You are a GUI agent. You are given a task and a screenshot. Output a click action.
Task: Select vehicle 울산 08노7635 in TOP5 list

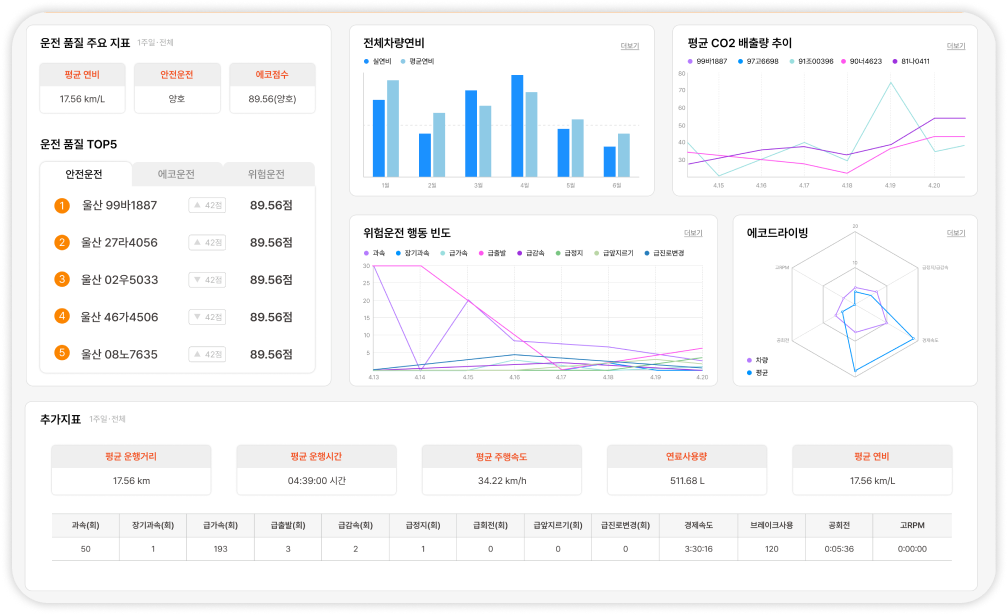pyautogui.click(x=120, y=354)
